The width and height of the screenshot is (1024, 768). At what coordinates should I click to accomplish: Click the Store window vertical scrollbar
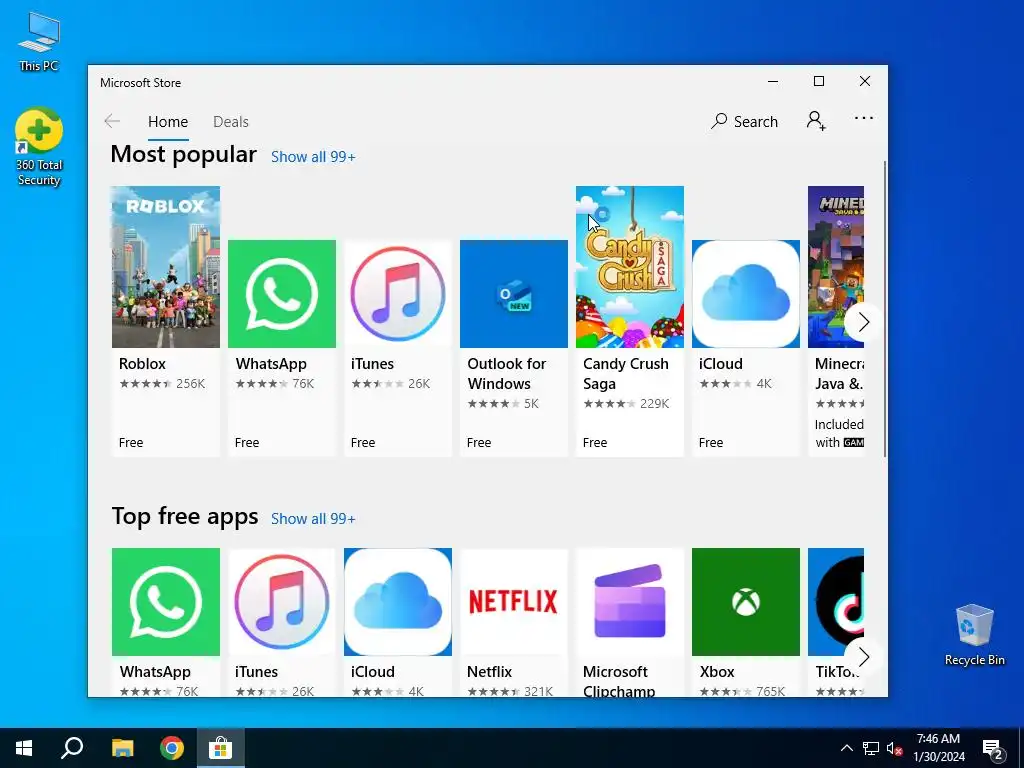point(885,308)
